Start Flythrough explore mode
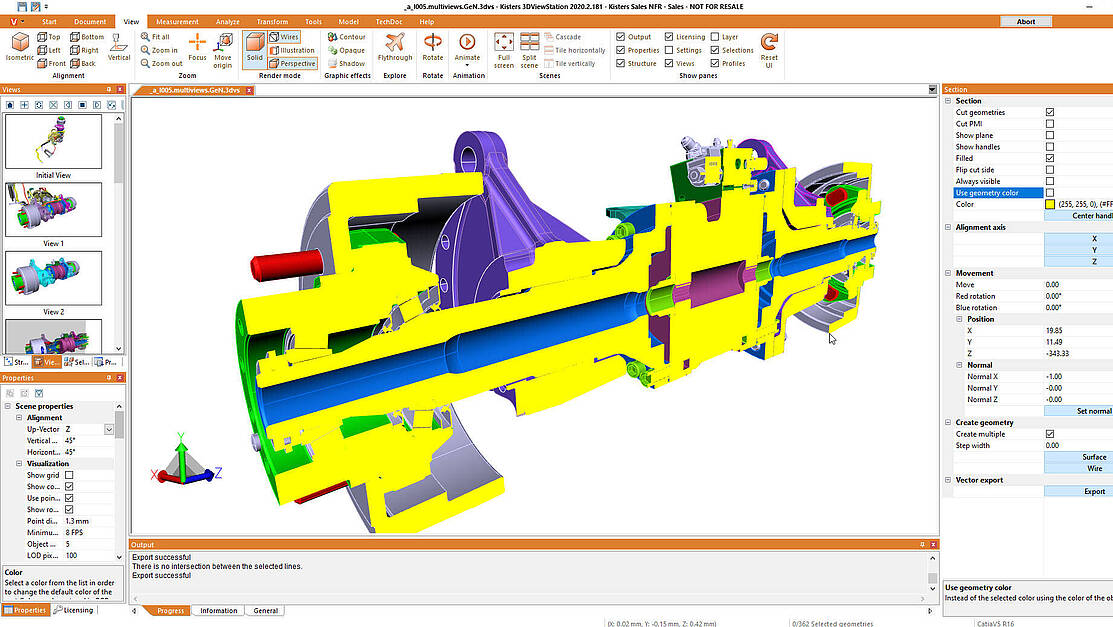Viewport: 1113px width, 627px height. pyautogui.click(x=395, y=48)
